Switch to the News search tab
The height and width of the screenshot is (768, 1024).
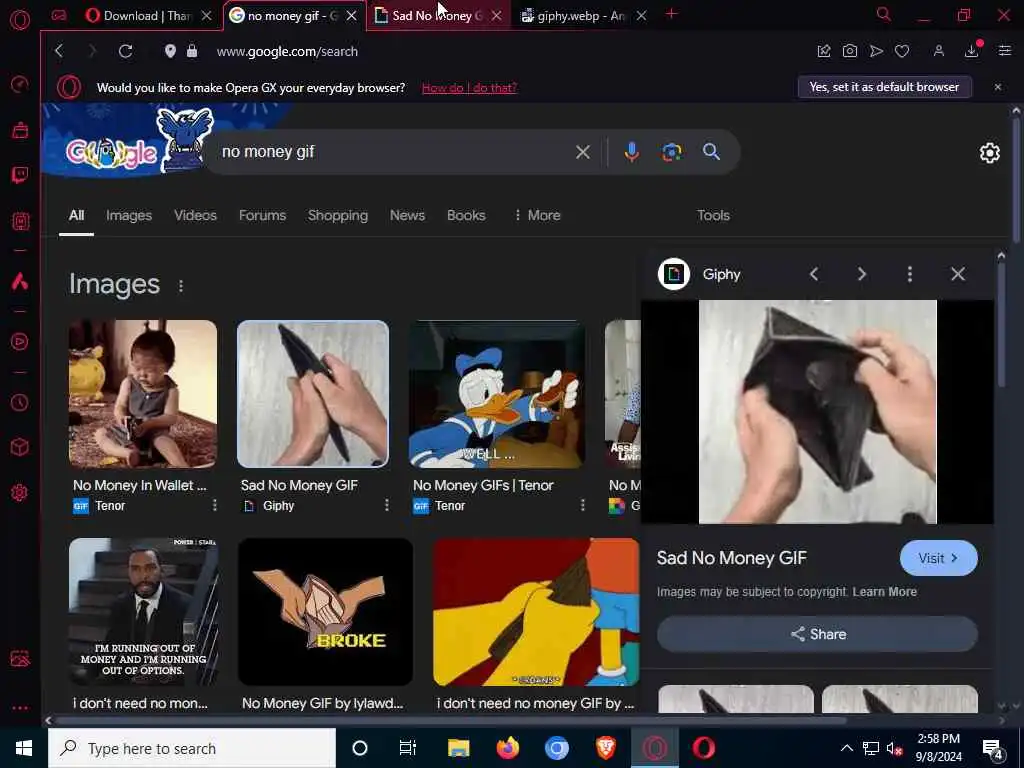(408, 215)
